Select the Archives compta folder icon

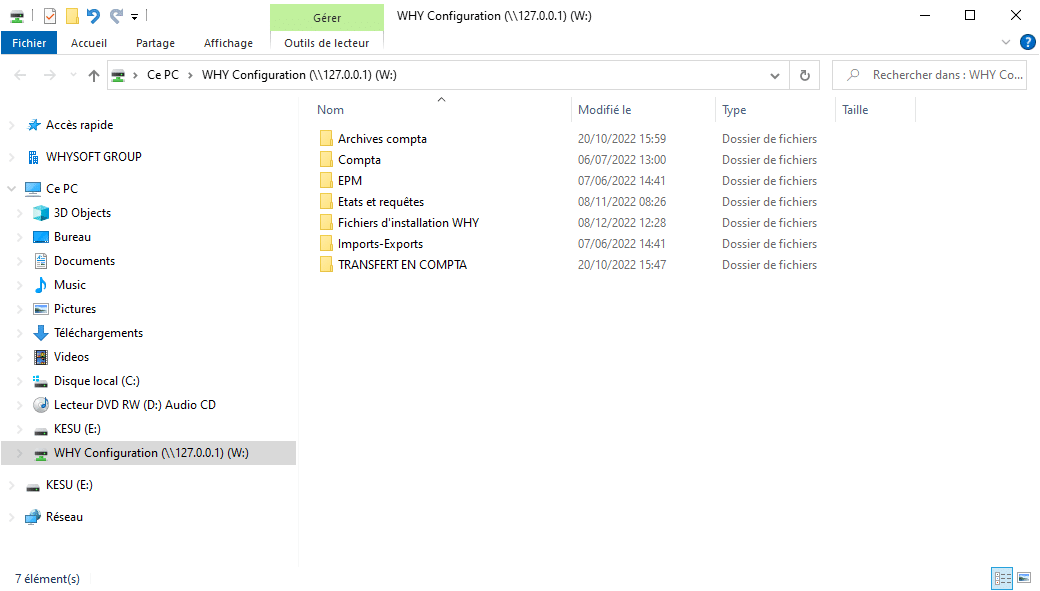tap(326, 138)
